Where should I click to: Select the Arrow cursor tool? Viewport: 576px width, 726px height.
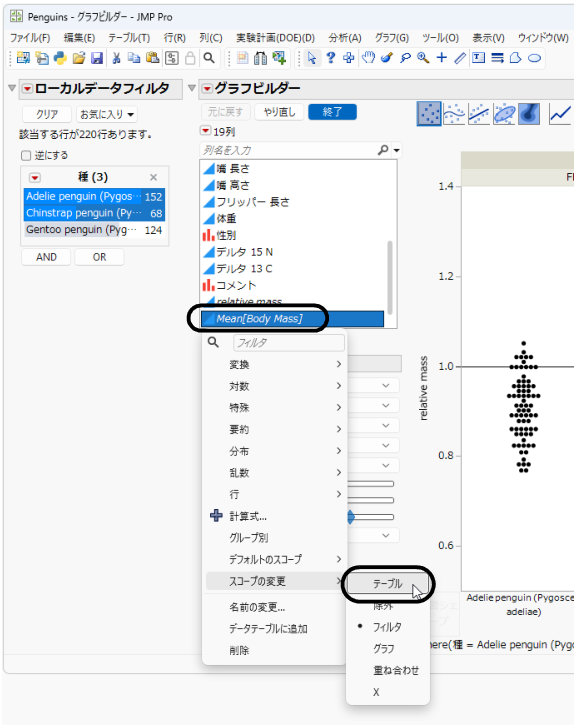coord(312,58)
